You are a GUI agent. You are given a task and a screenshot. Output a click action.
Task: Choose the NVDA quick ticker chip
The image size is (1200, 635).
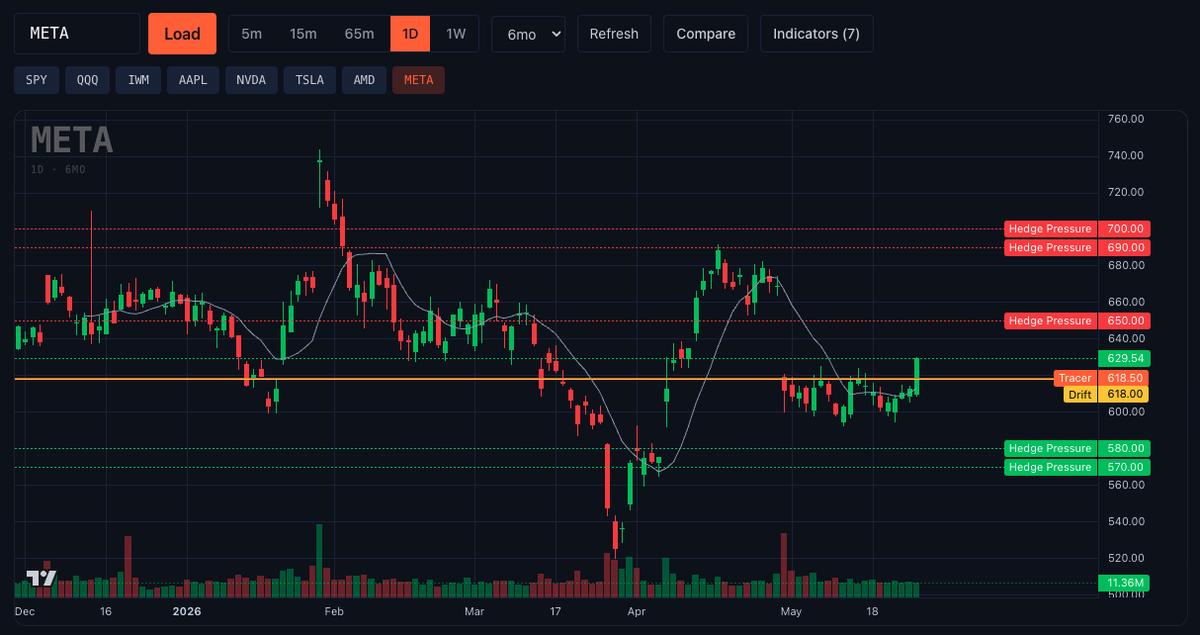tap(251, 80)
